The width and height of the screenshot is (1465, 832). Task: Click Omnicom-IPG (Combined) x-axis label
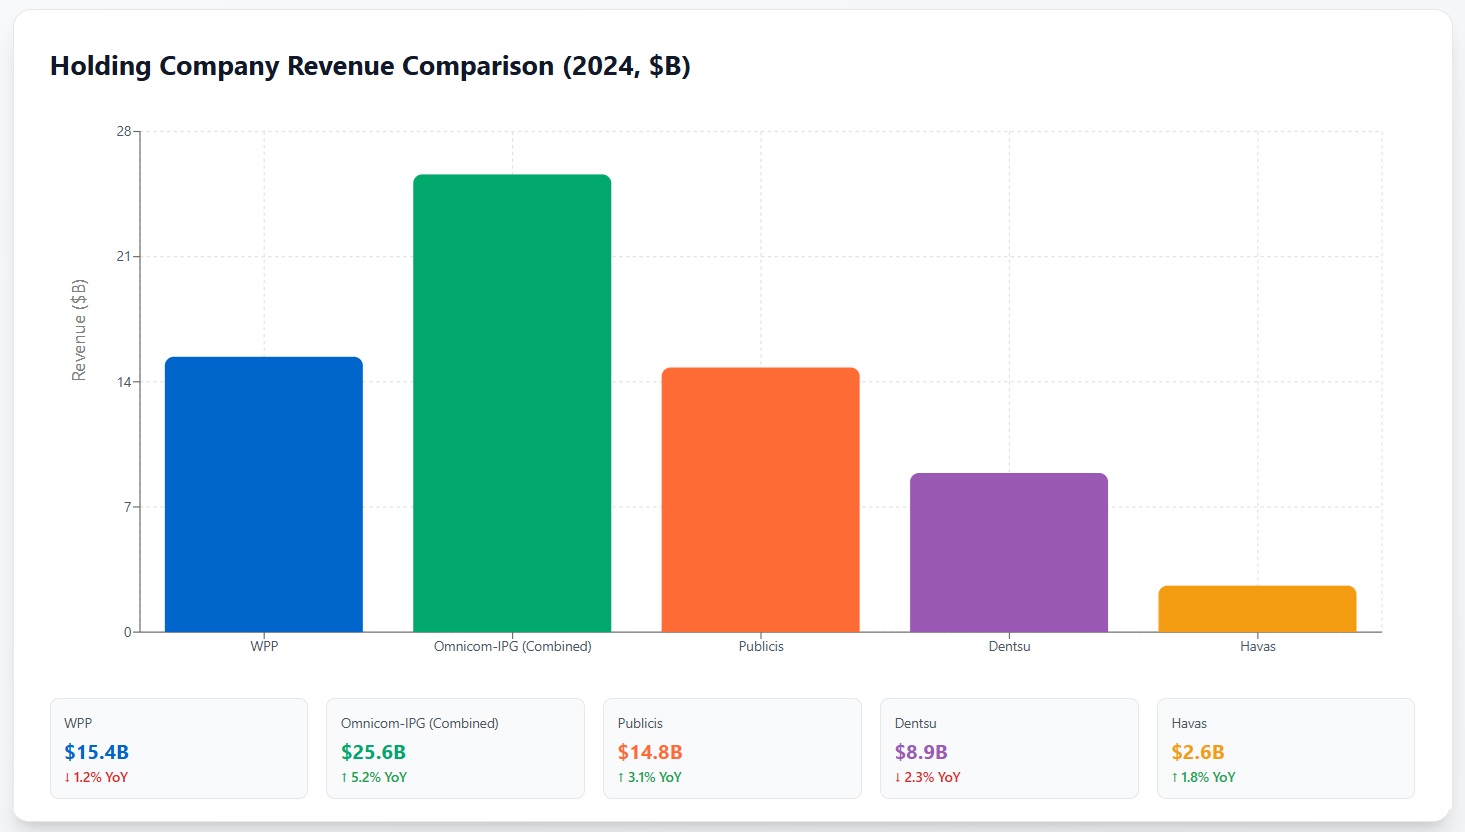pos(512,646)
